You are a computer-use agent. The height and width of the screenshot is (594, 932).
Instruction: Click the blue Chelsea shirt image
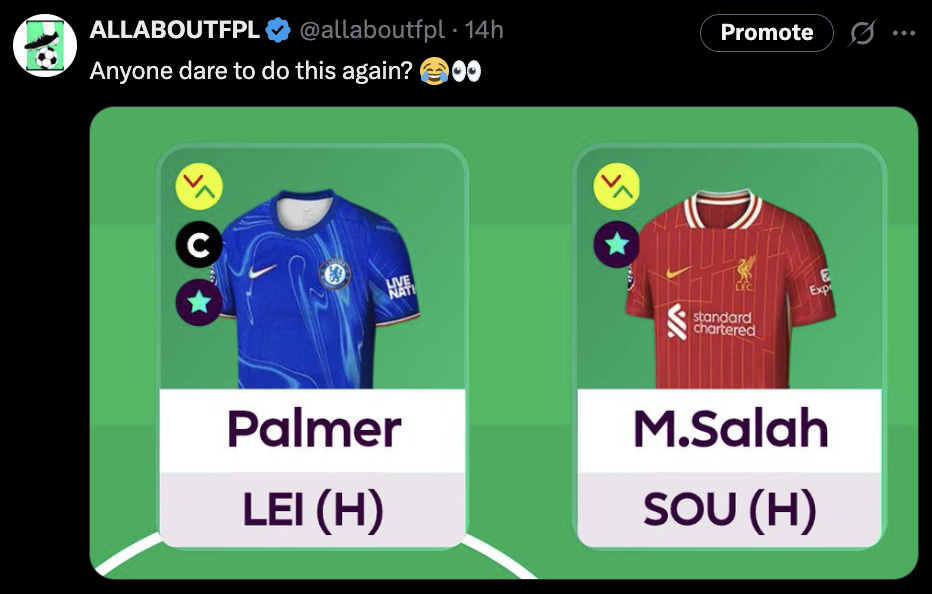[315, 289]
